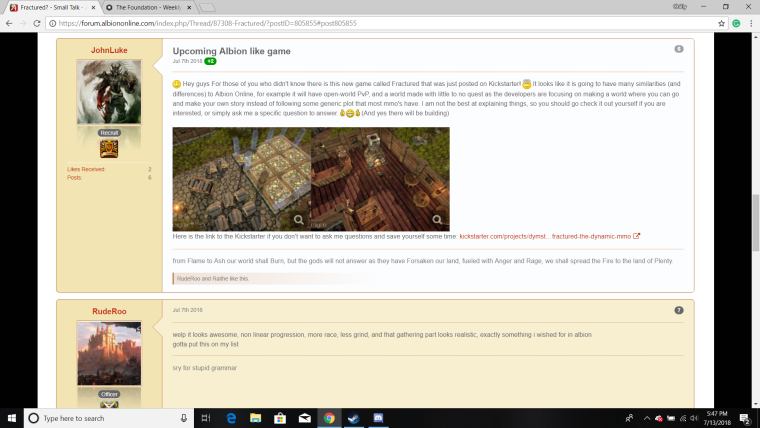Enlarge the wooden house interior screenshot

[380, 179]
